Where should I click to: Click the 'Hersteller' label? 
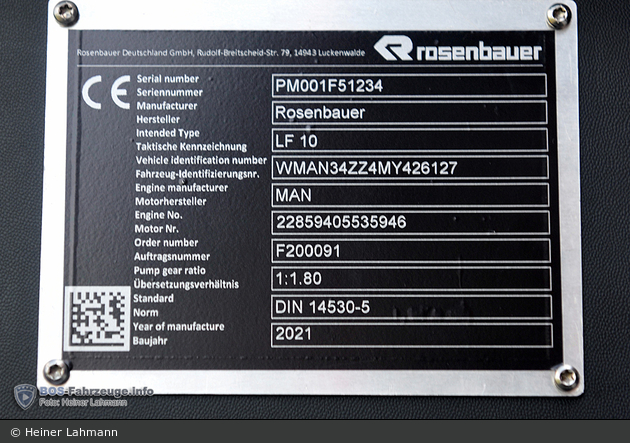[158, 120]
